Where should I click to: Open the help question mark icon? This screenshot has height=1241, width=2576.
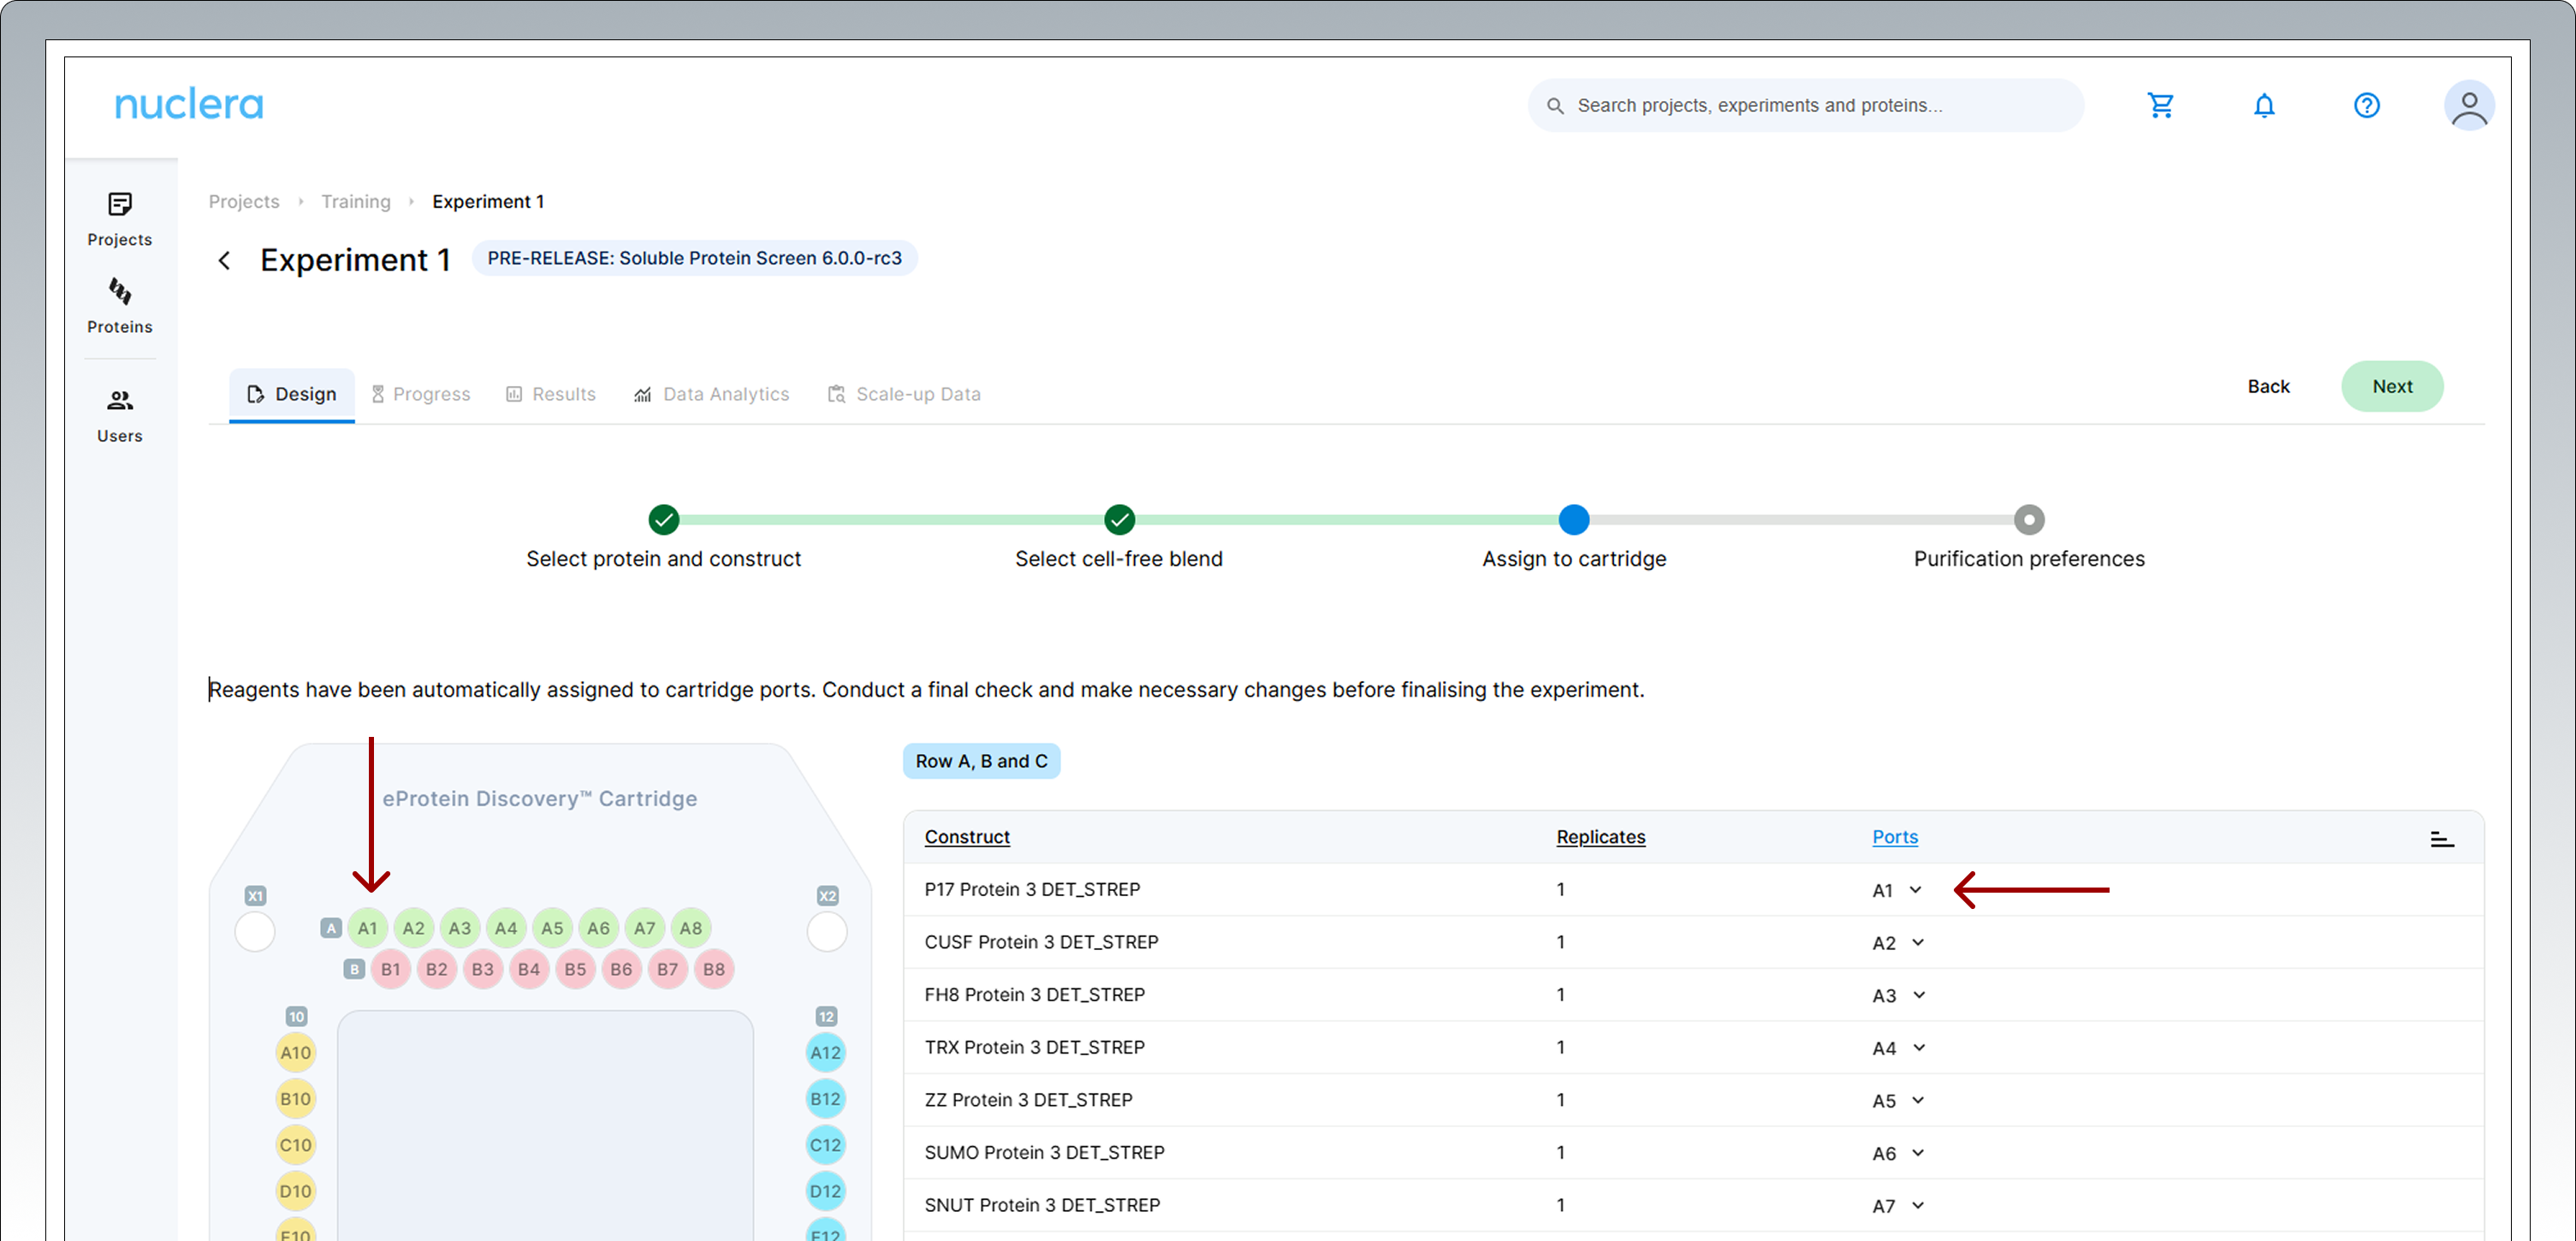[x=2366, y=105]
